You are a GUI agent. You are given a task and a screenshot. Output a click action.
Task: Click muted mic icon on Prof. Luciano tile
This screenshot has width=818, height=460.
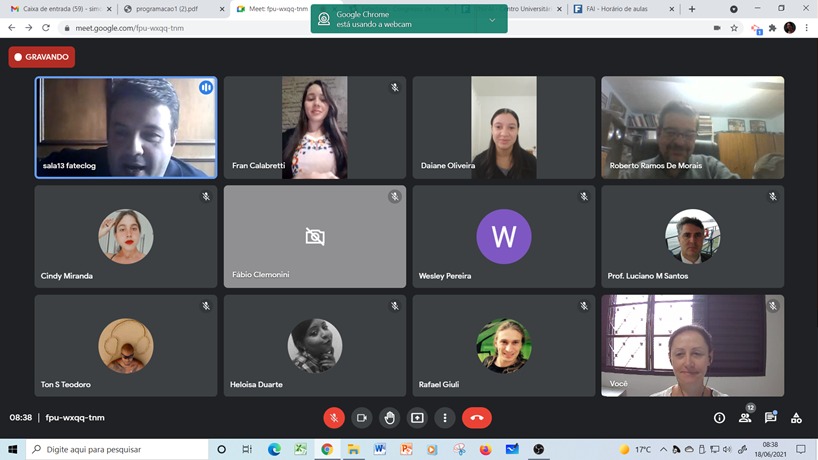point(773,197)
